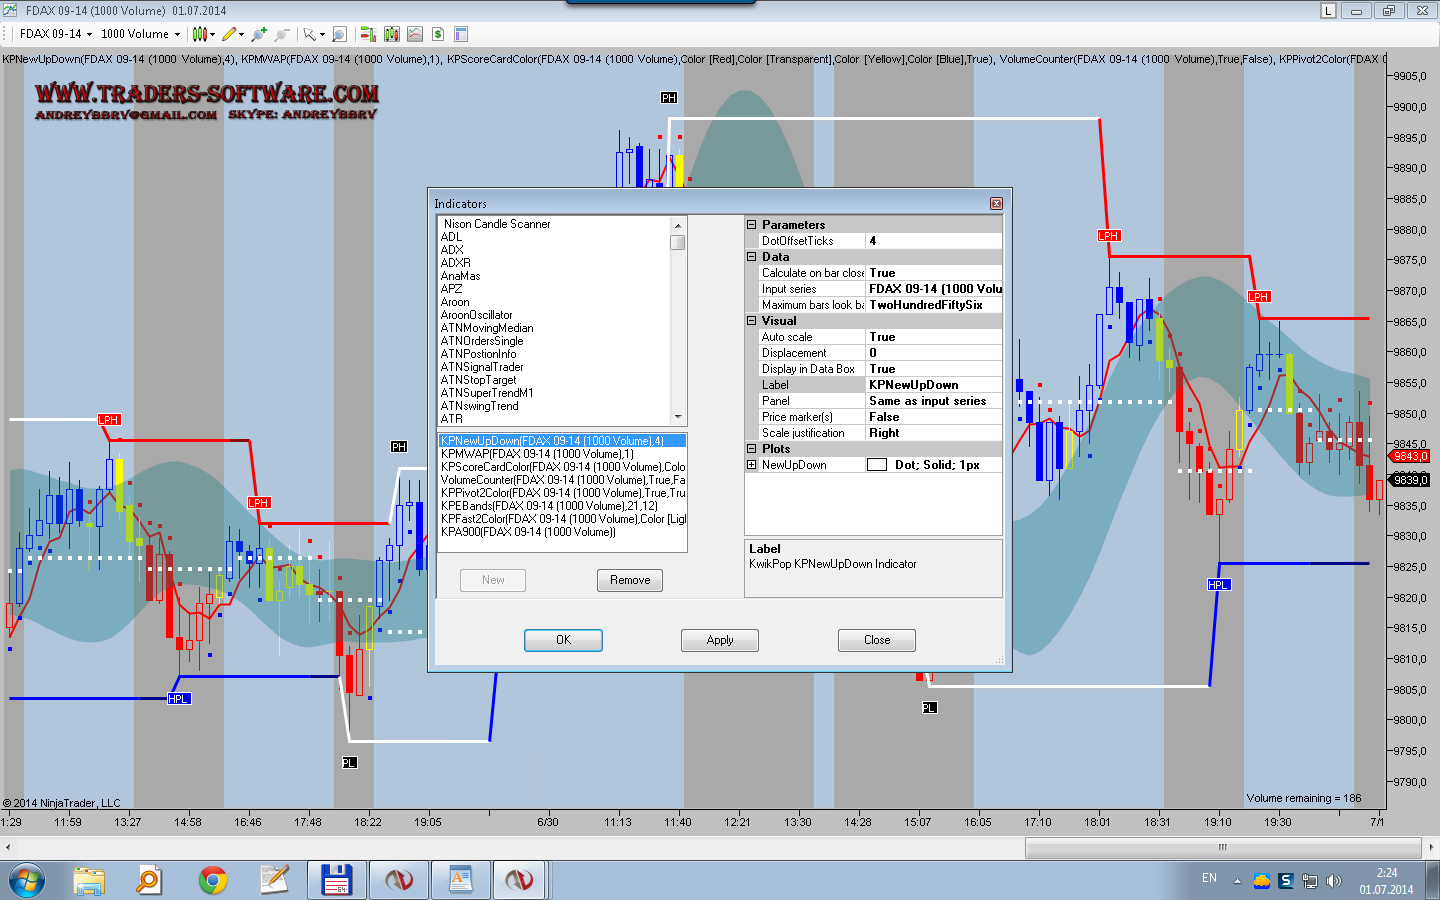The height and width of the screenshot is (900, 1440).
Task: Open the chart Properties icon
Action: click(x=461, y=34)
